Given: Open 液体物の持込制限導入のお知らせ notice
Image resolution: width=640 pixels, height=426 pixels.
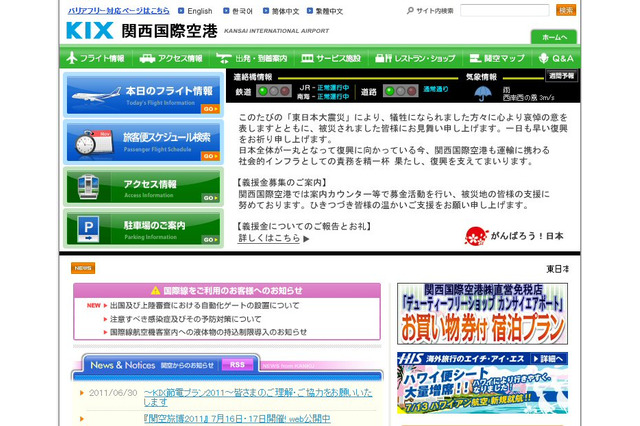Looking at the screenshot, I should point(208,332).
